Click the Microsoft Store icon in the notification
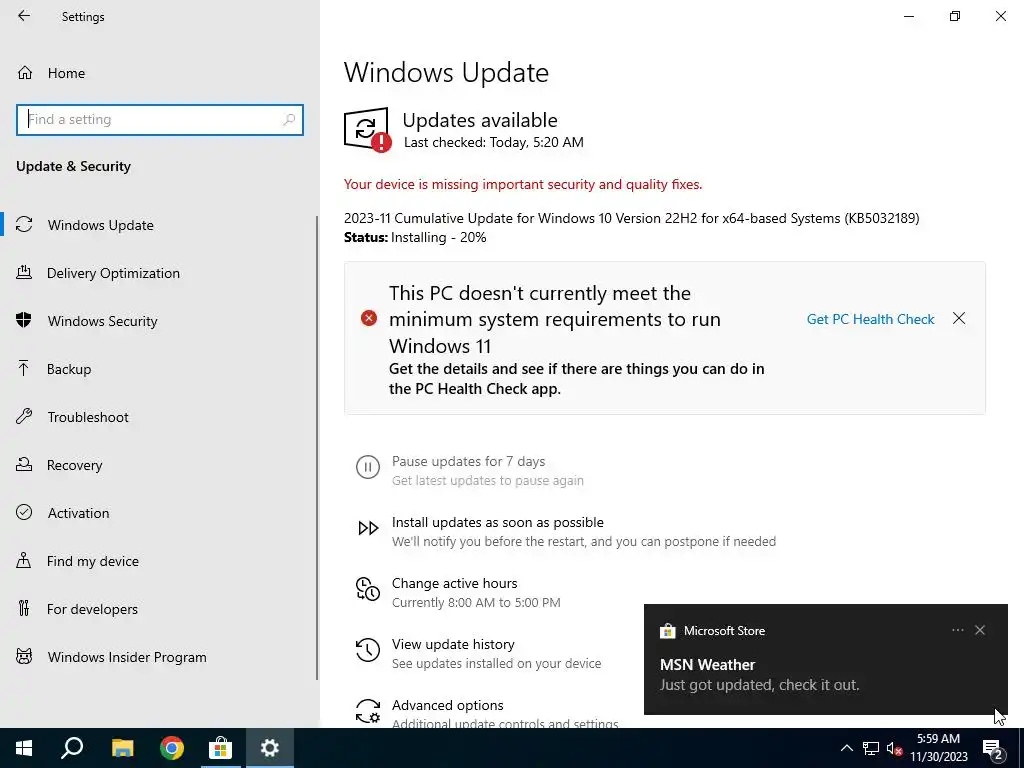 click(x=667, y=631)
